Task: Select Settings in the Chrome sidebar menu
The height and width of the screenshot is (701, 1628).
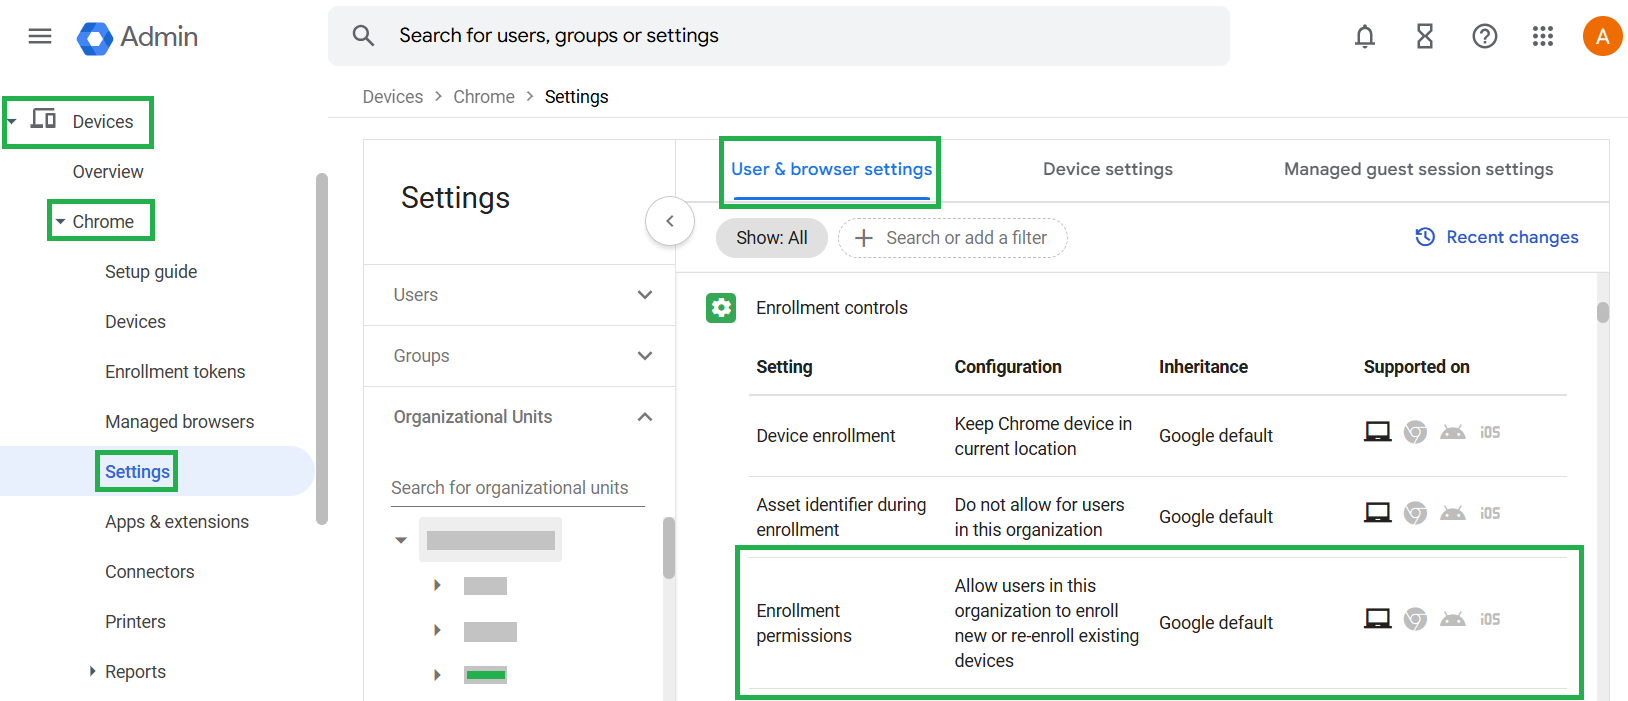Action: coord(138,472)
